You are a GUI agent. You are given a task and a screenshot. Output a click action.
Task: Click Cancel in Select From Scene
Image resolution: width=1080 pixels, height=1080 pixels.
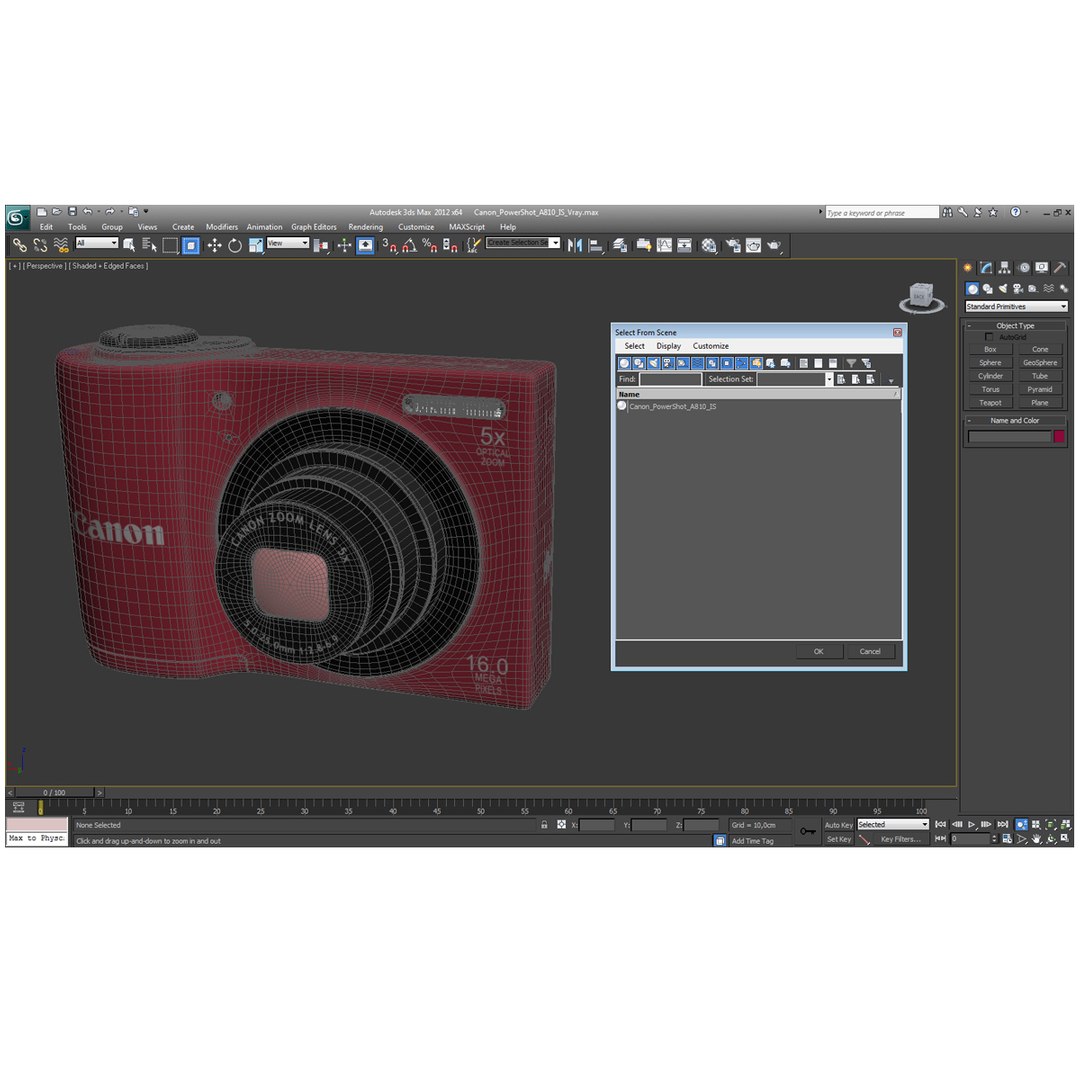click(x=870, y=651)
